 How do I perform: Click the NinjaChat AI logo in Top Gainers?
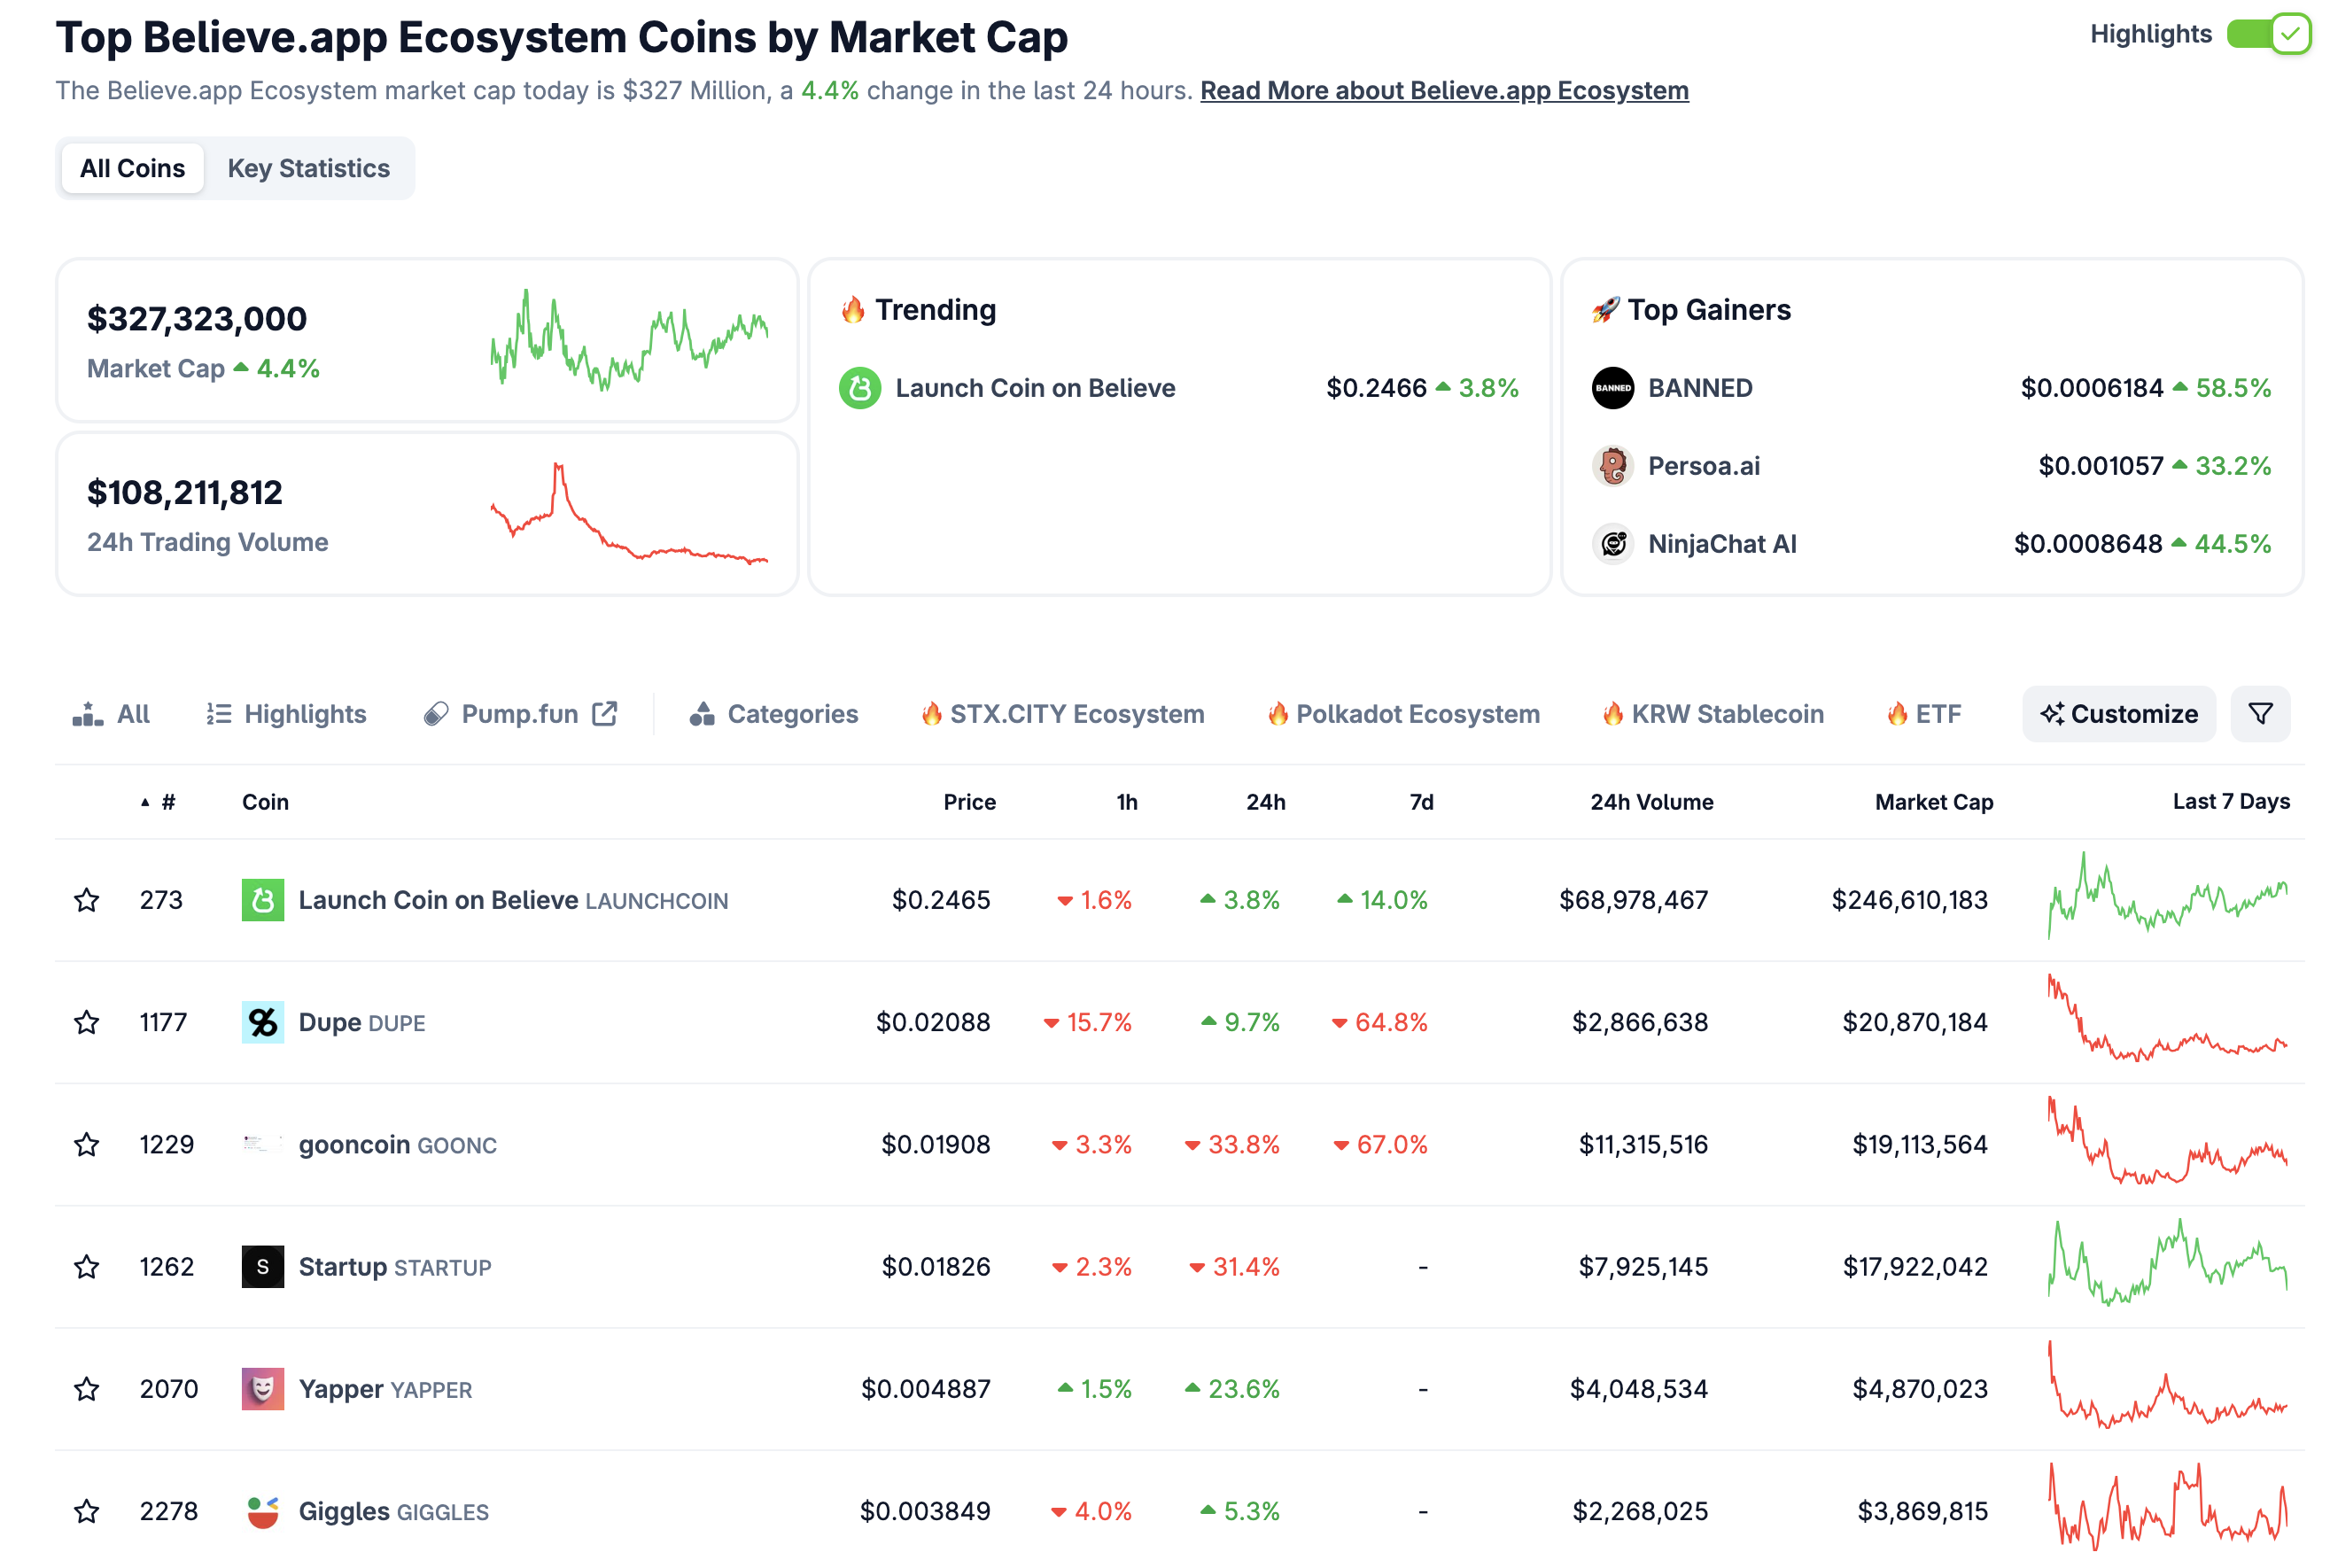click(x=1612, y=543)
